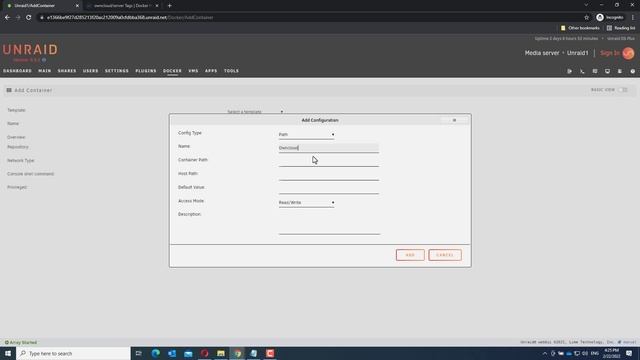Open the Tools menu
640x360 pixels.
coord(231,71)
